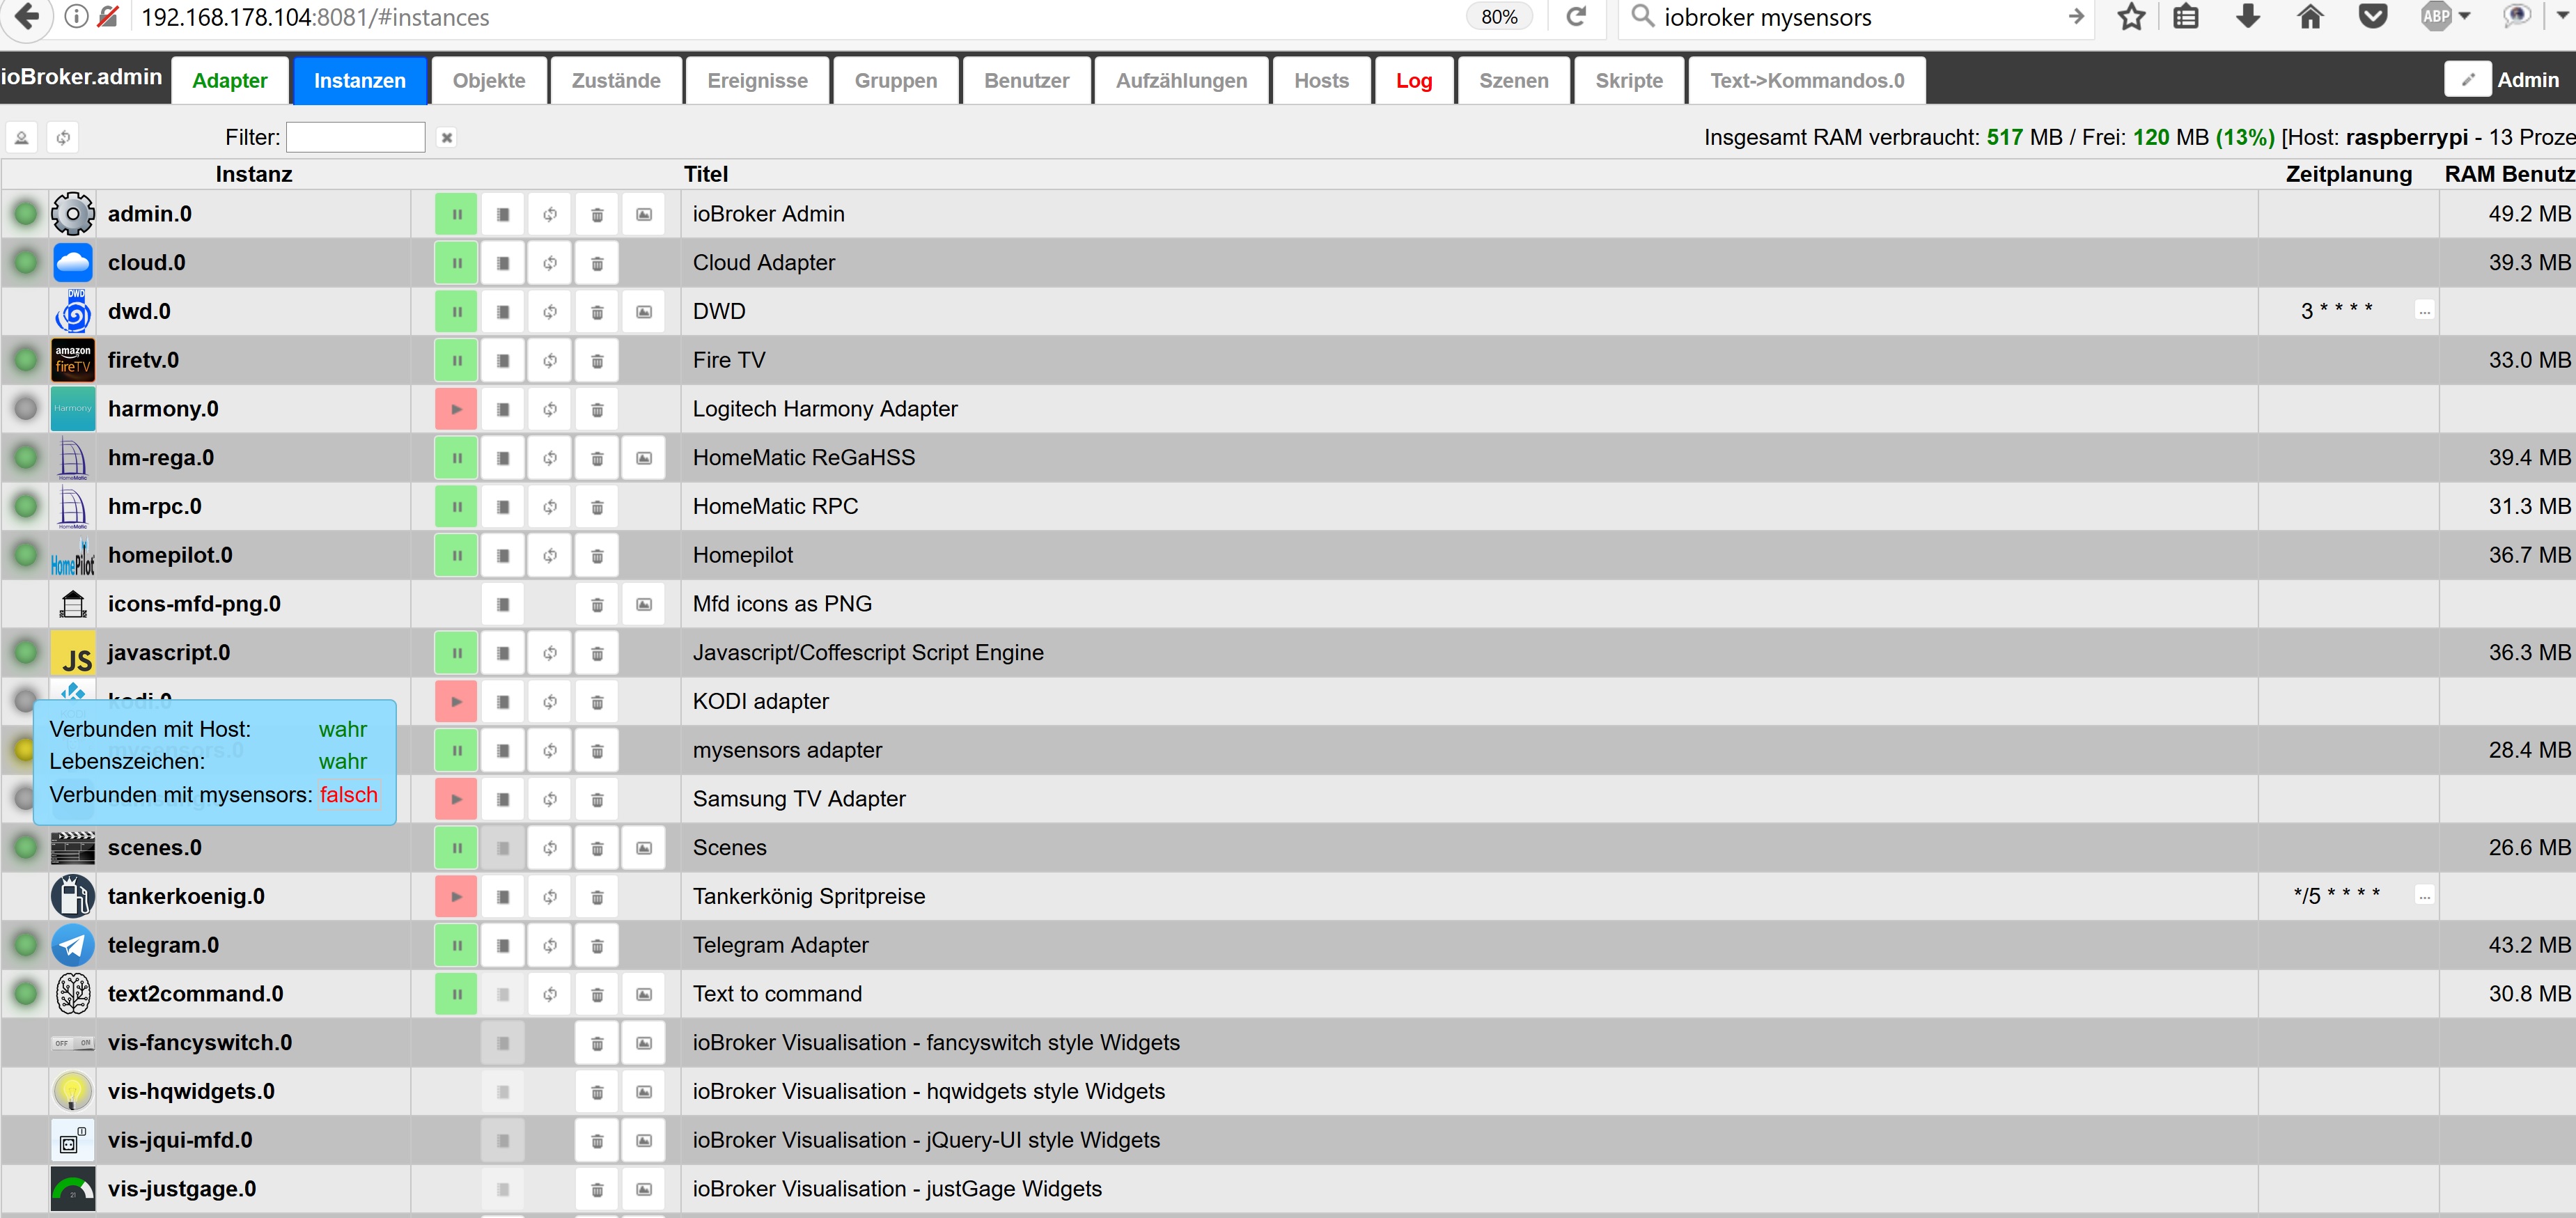Click the reload instances icon beside Filter

click(x=63, y=137)
